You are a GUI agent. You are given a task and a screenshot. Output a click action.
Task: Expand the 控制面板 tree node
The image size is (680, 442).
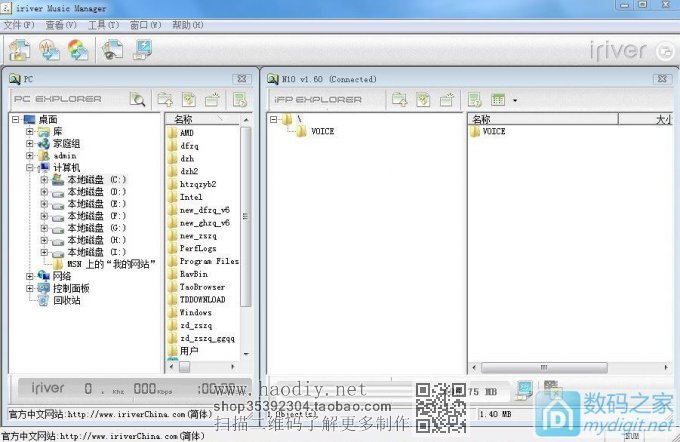click(30, 288)
